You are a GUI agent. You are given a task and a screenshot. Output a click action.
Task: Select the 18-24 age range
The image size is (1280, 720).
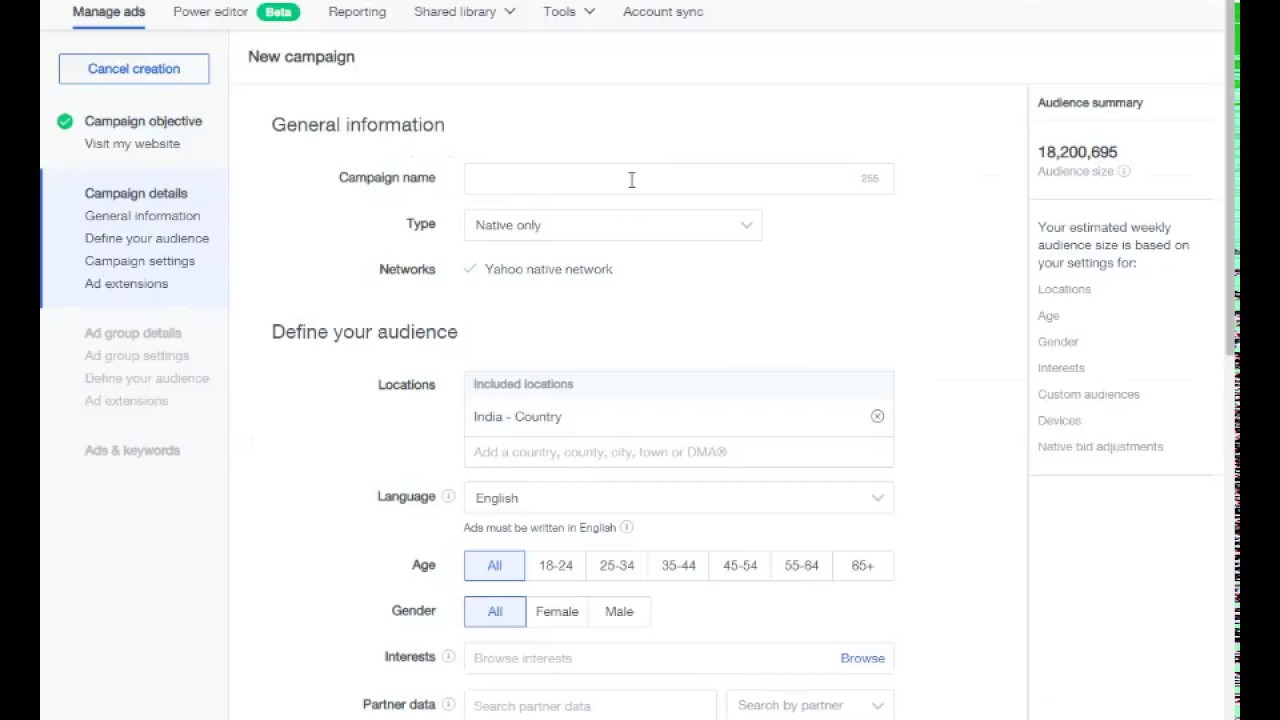tap(556, 566)
